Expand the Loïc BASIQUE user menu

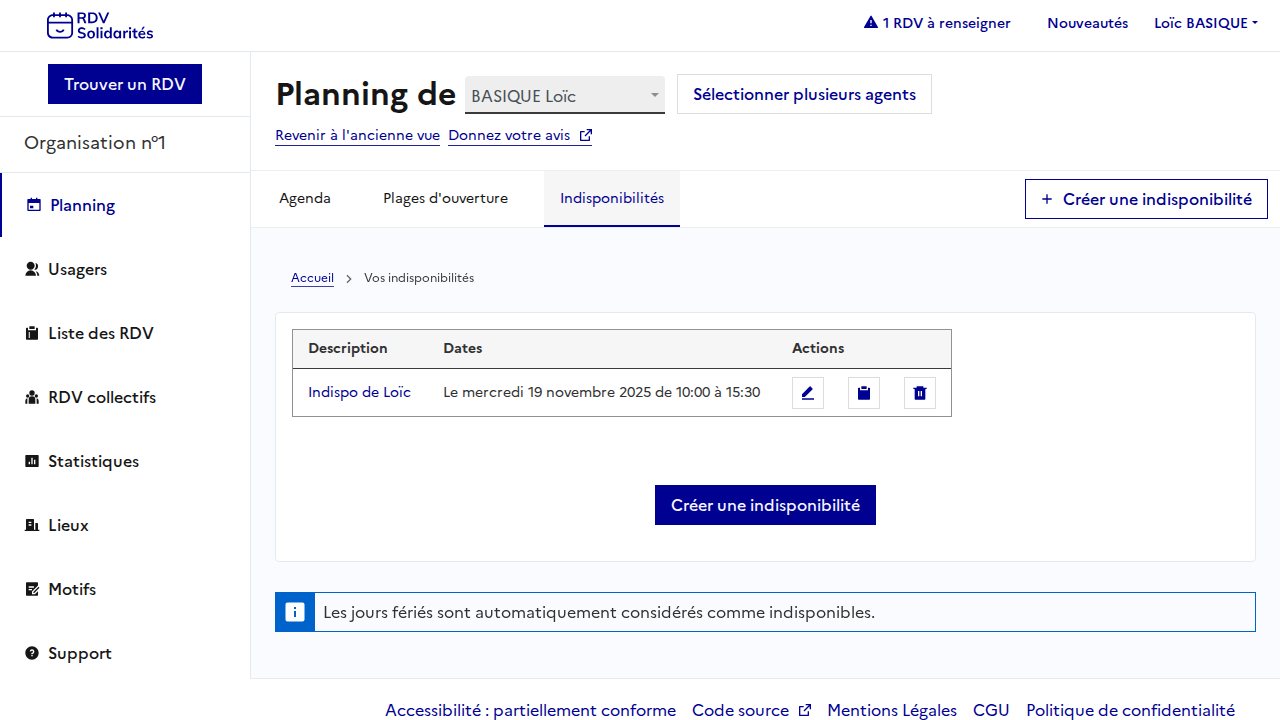point(1205,23)
